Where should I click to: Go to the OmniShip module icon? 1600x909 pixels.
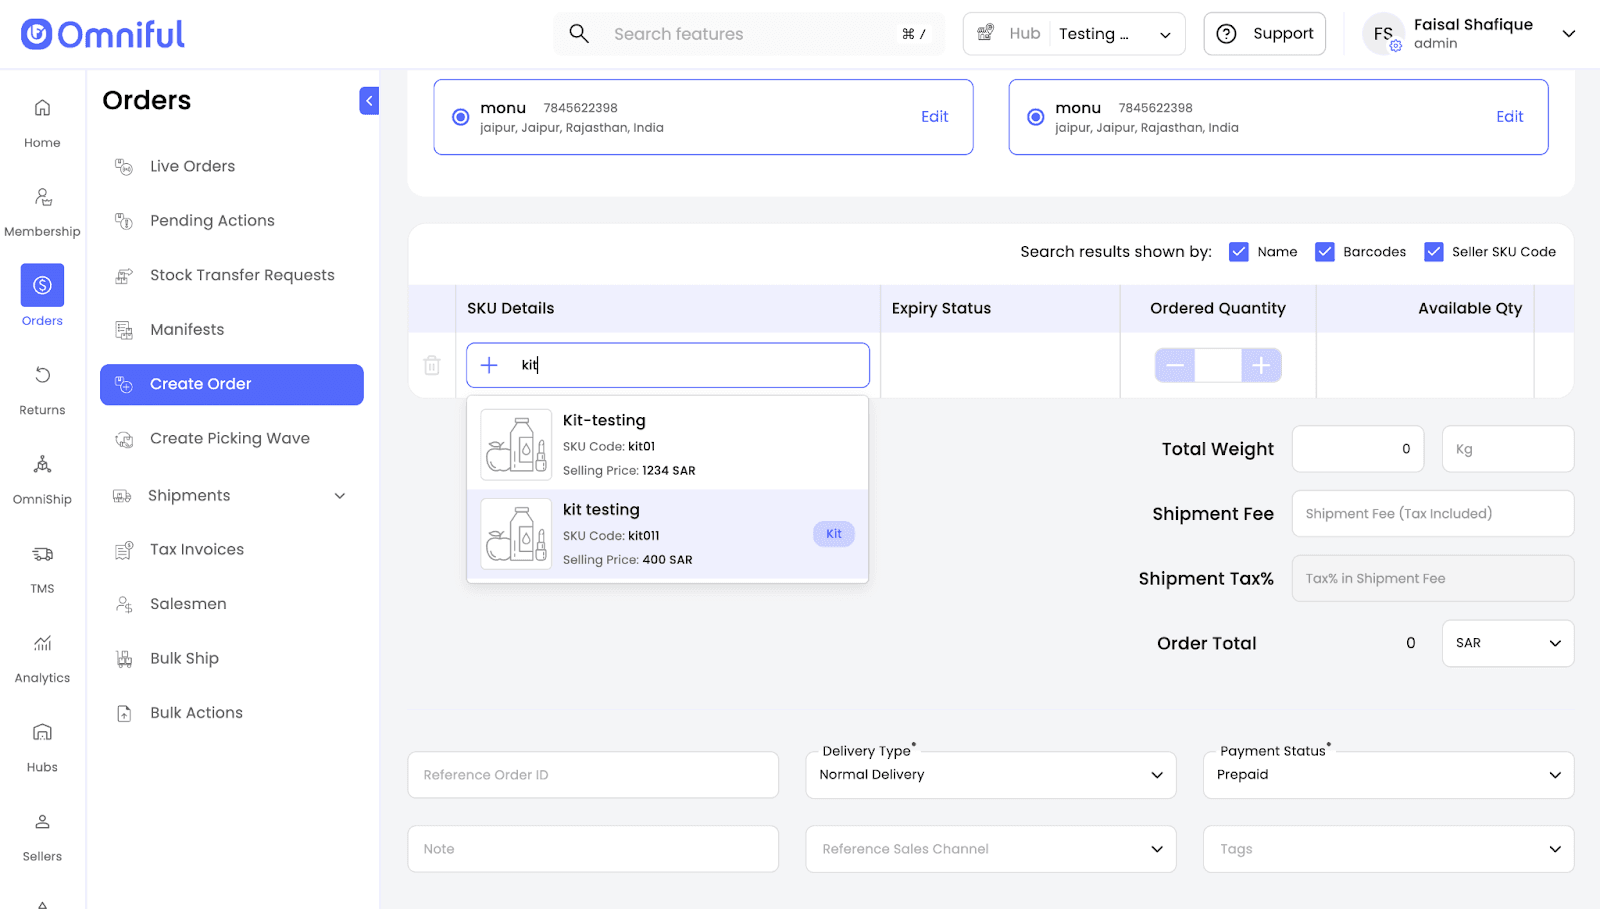click(42, 465)
